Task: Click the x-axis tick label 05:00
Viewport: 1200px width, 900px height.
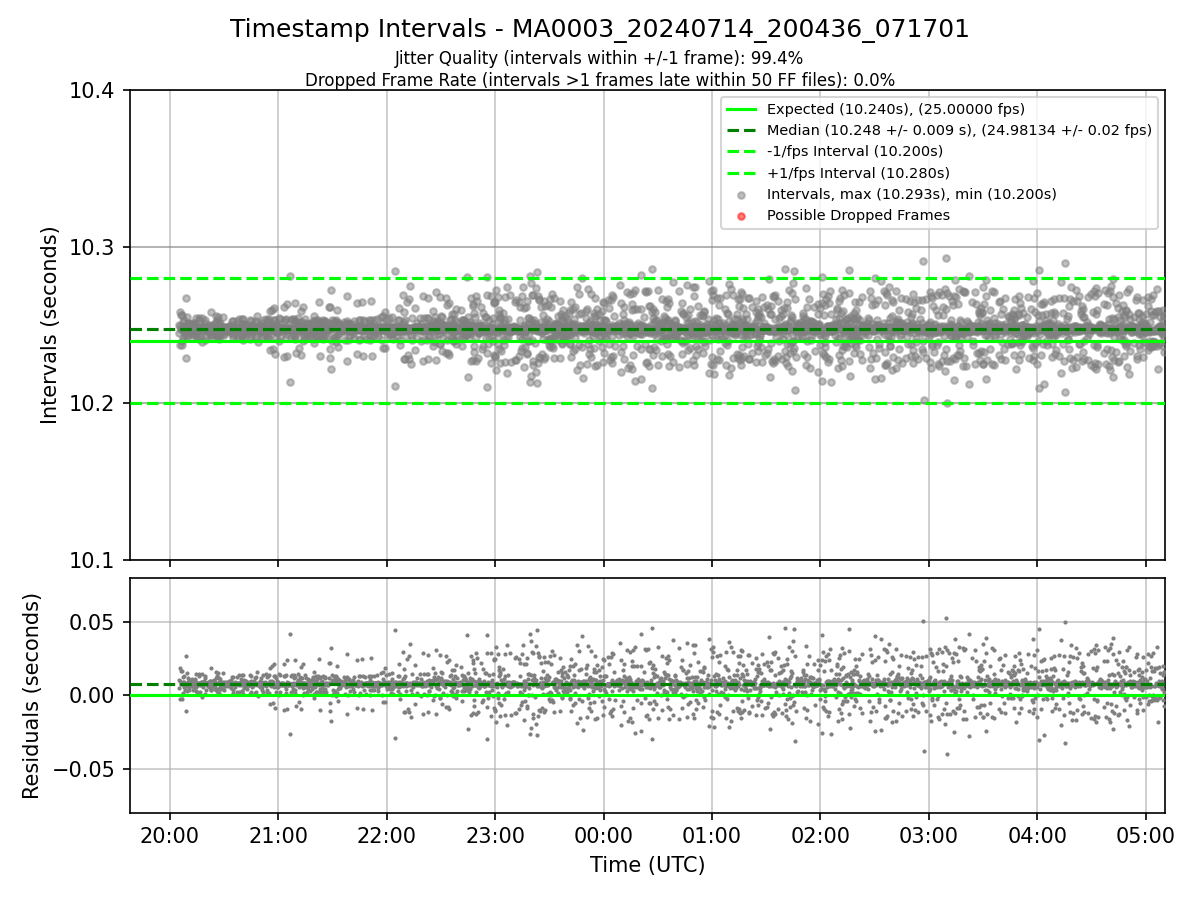Action: [x=1145, y=834]
